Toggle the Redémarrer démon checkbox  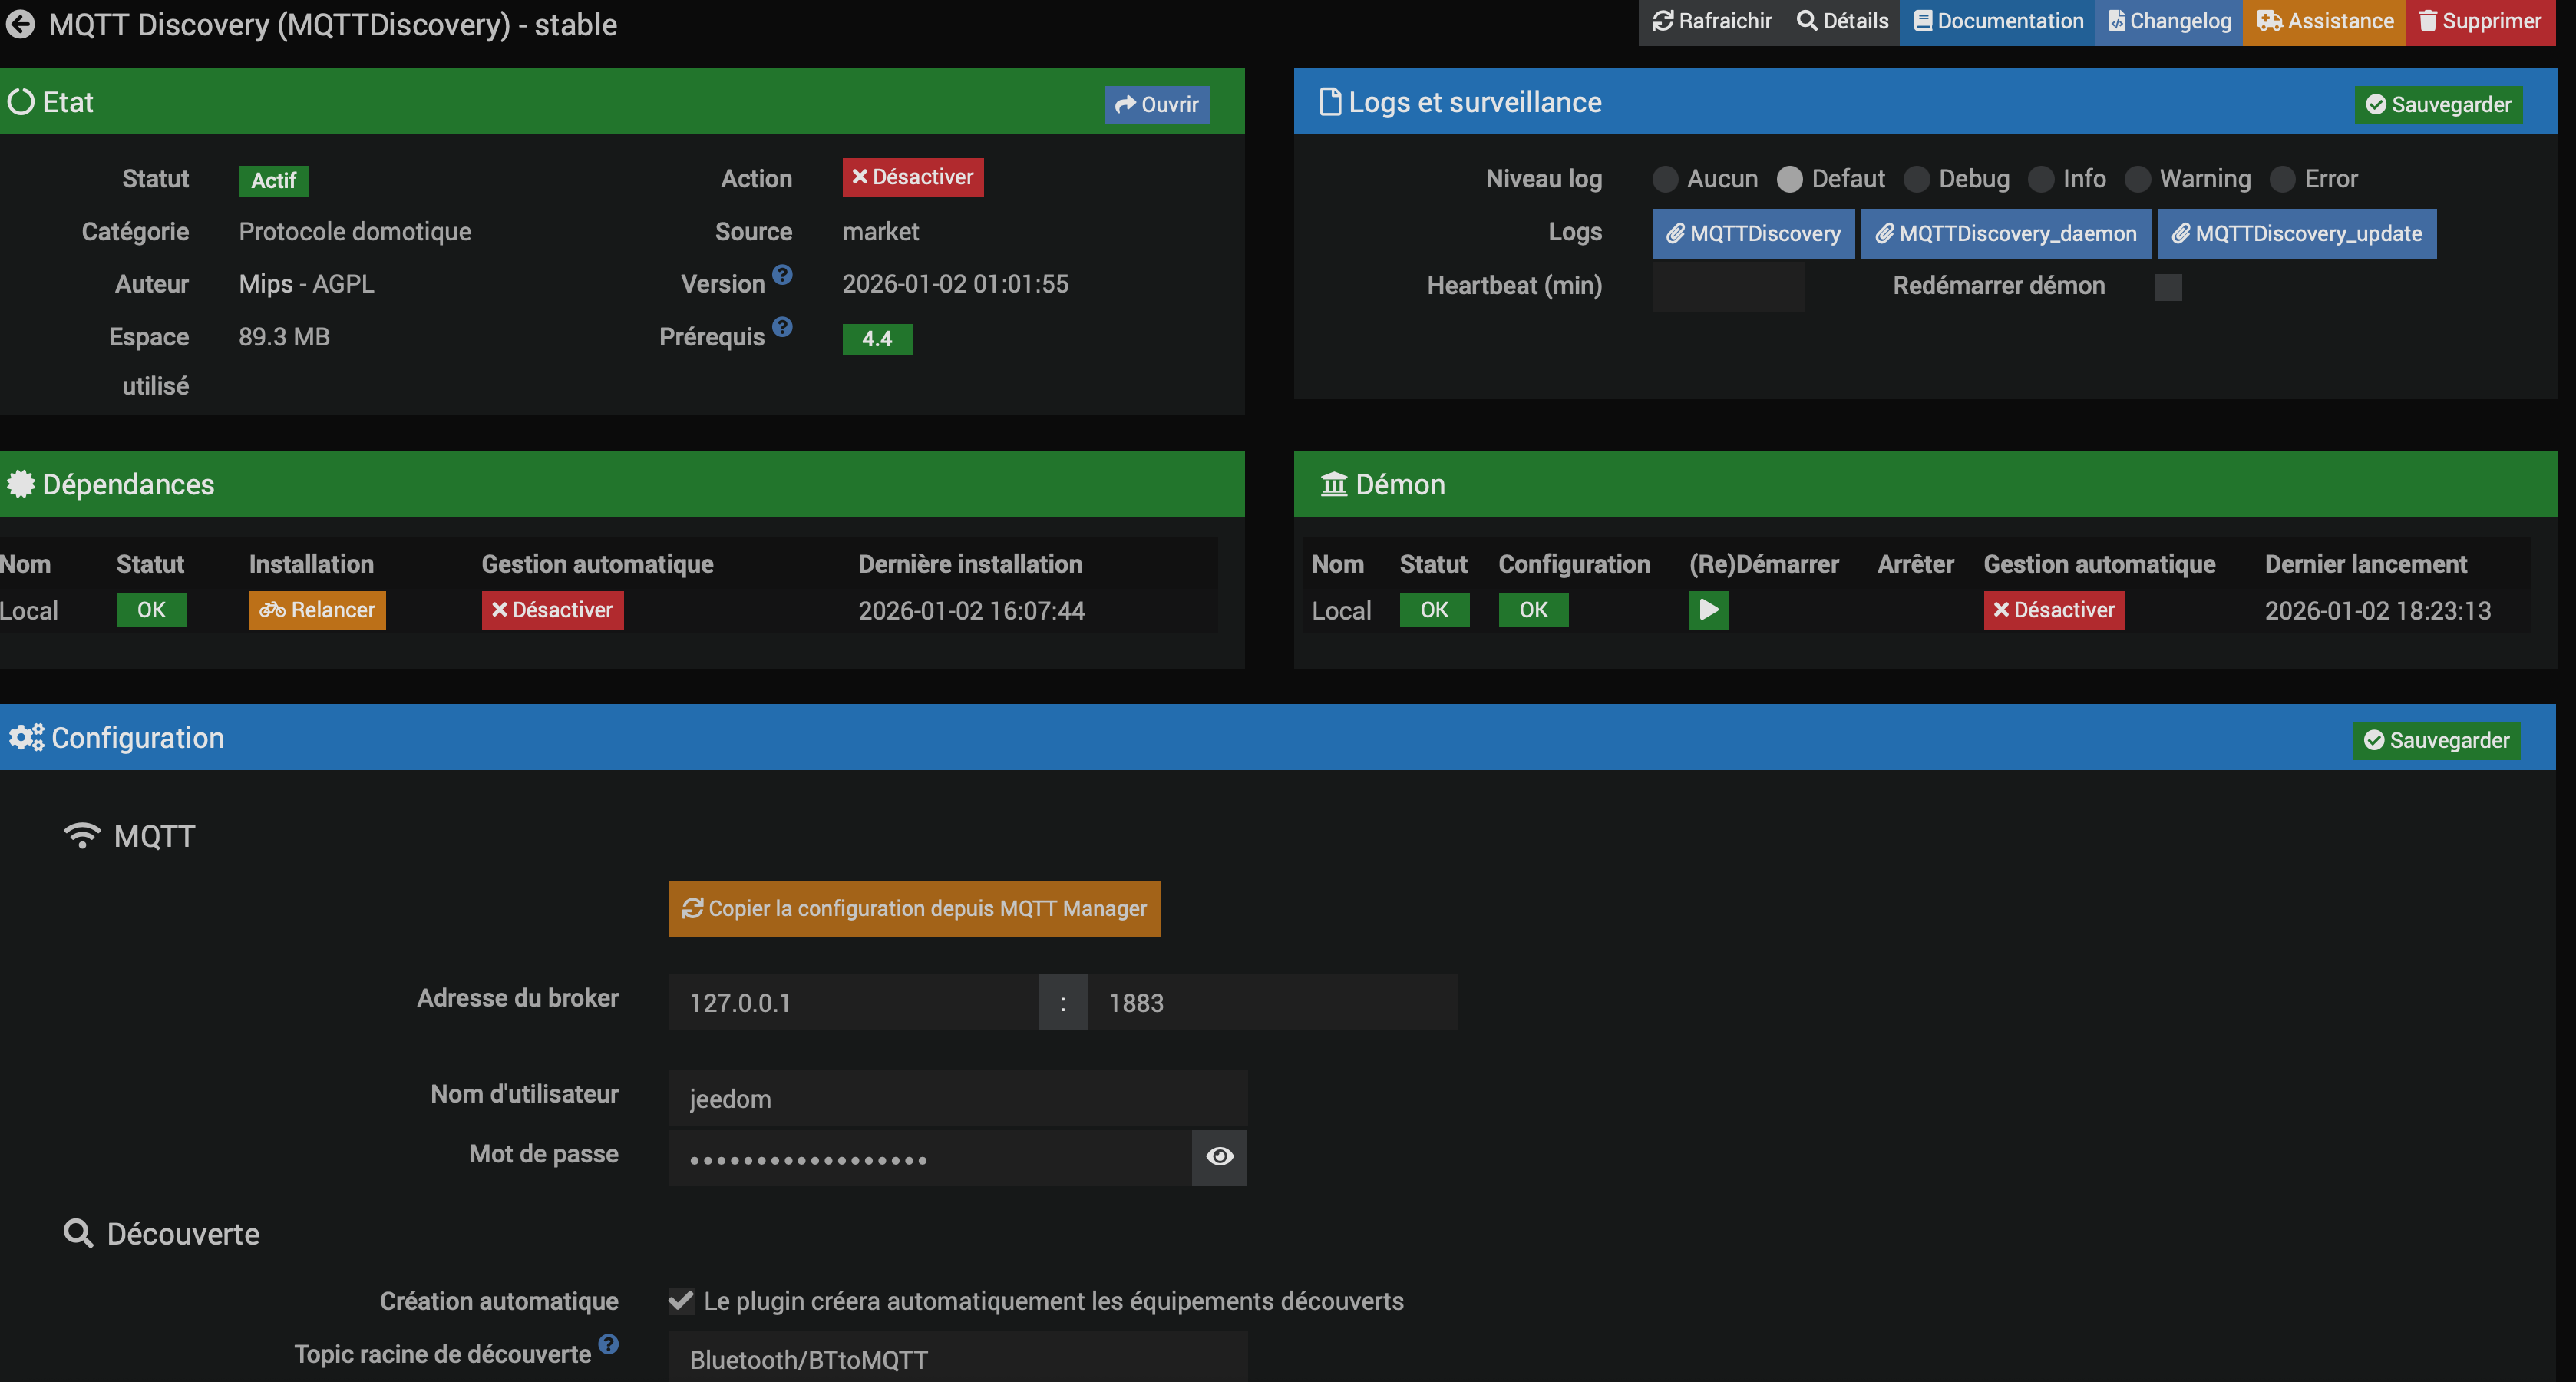[2168, 287]
